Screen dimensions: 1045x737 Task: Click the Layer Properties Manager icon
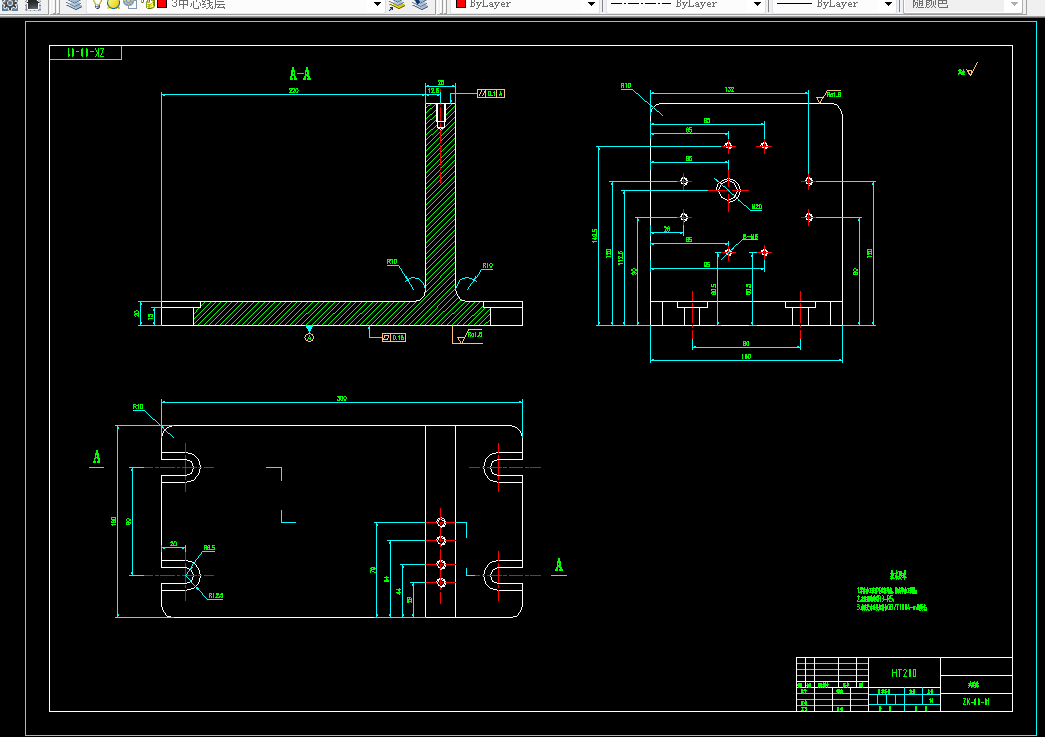click(75, 4)
